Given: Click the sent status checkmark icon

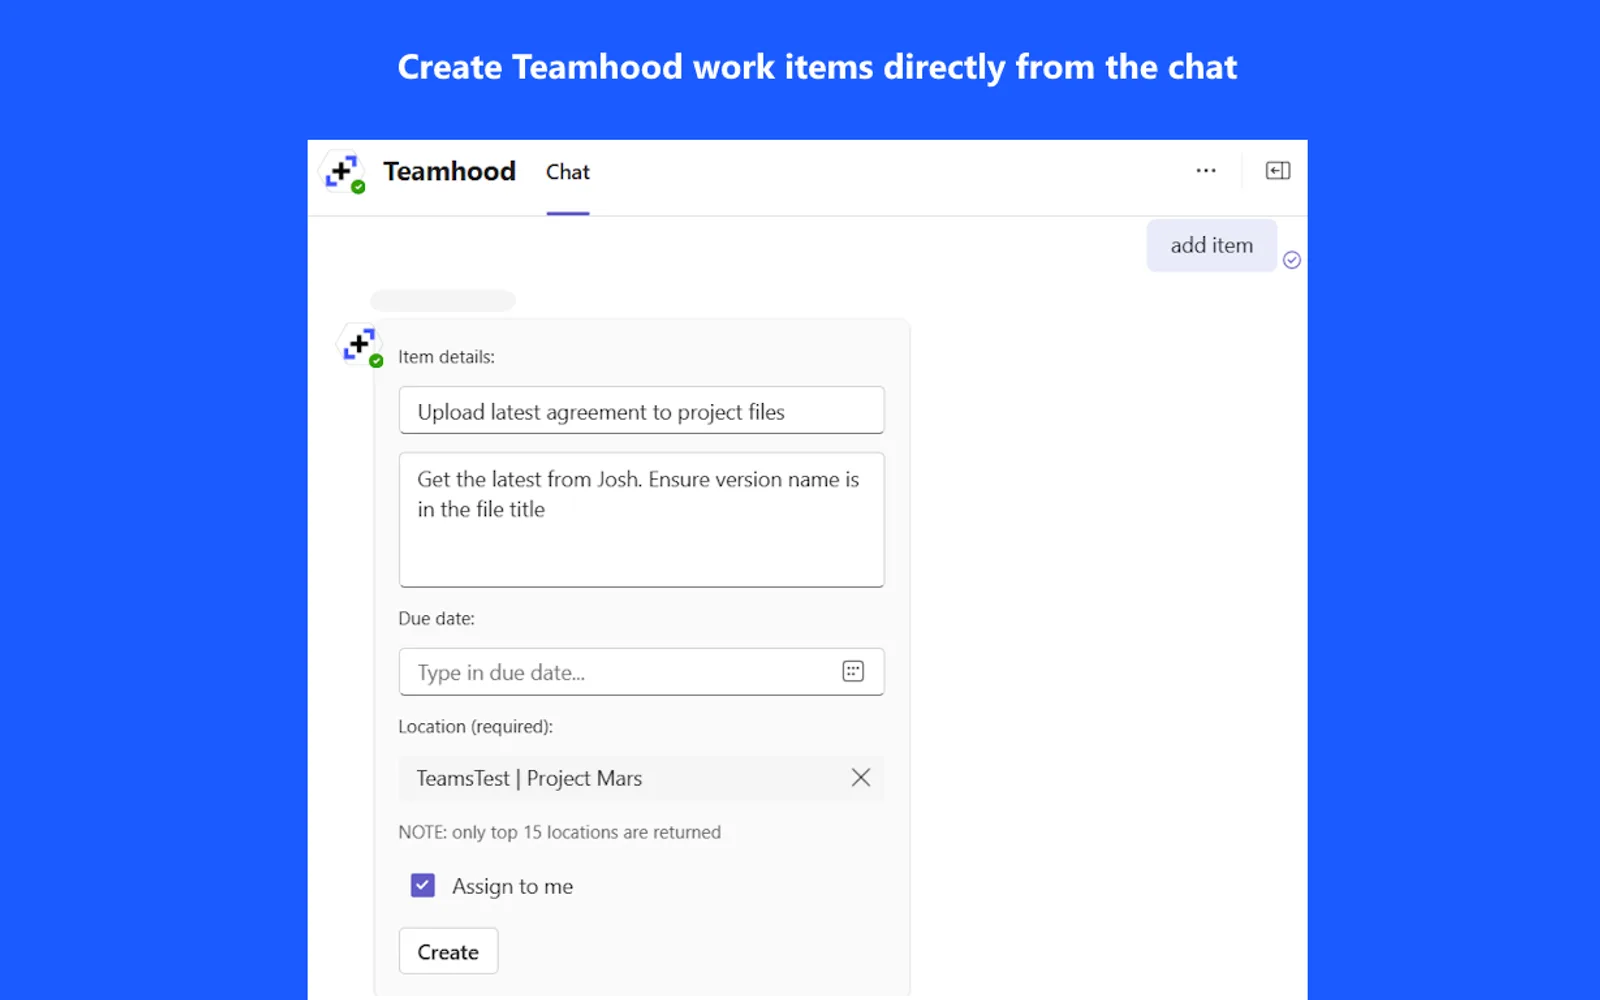Looking at the screenshot, I should (x=1292, y=260).
